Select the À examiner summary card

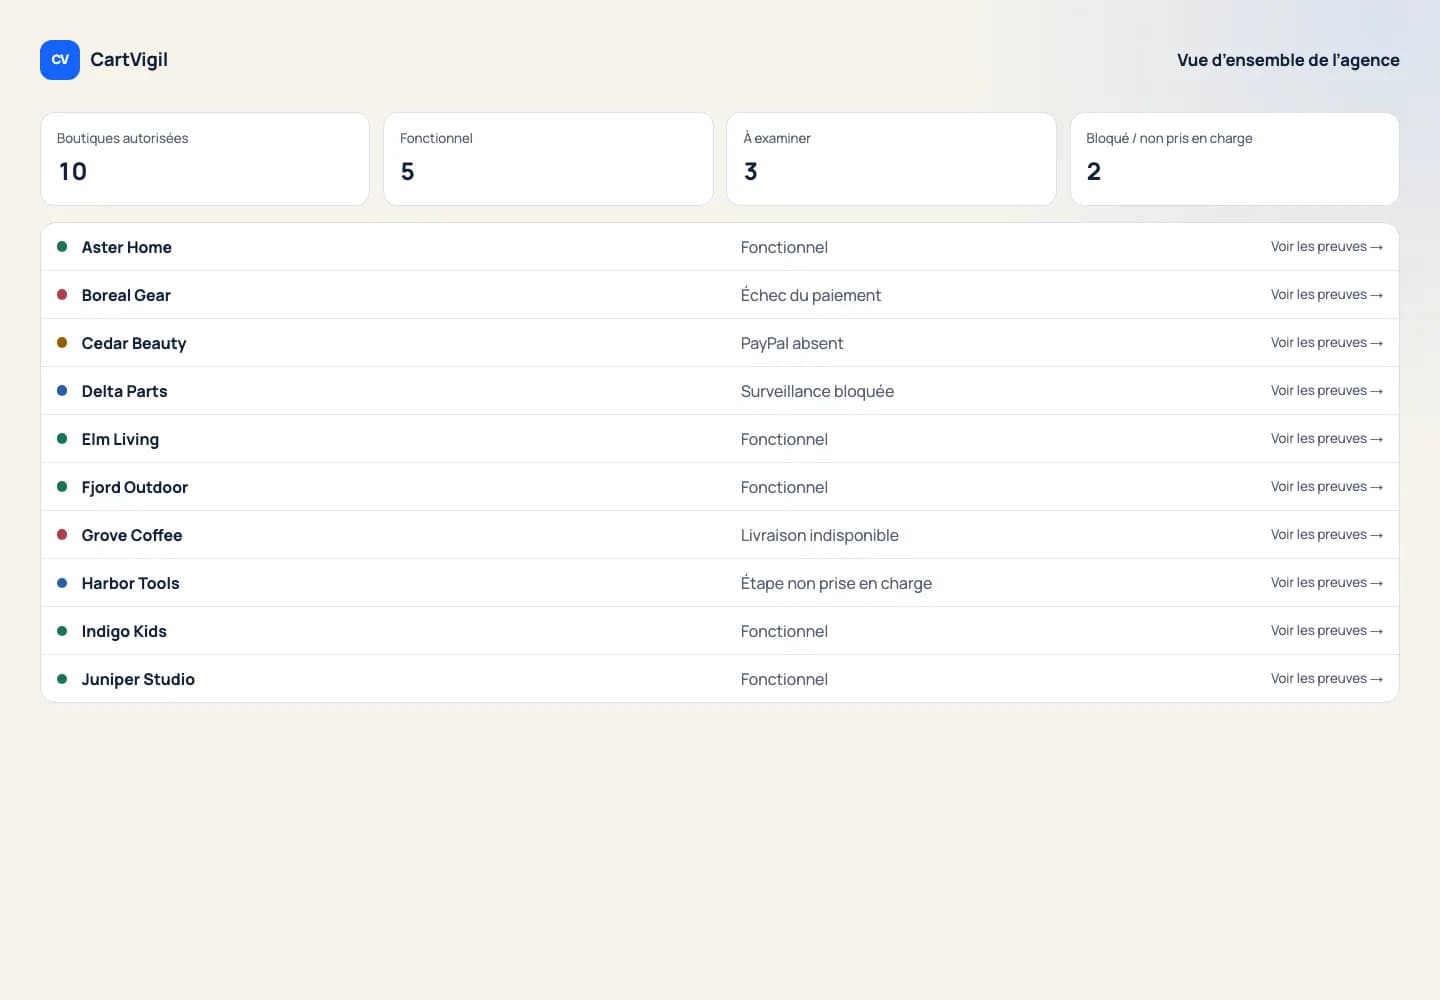[x=891, y=159]
